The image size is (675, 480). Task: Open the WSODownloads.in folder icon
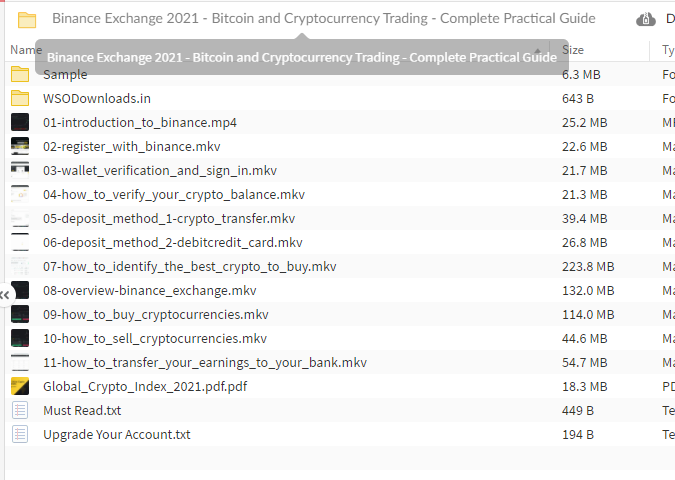tap(20, 99)
